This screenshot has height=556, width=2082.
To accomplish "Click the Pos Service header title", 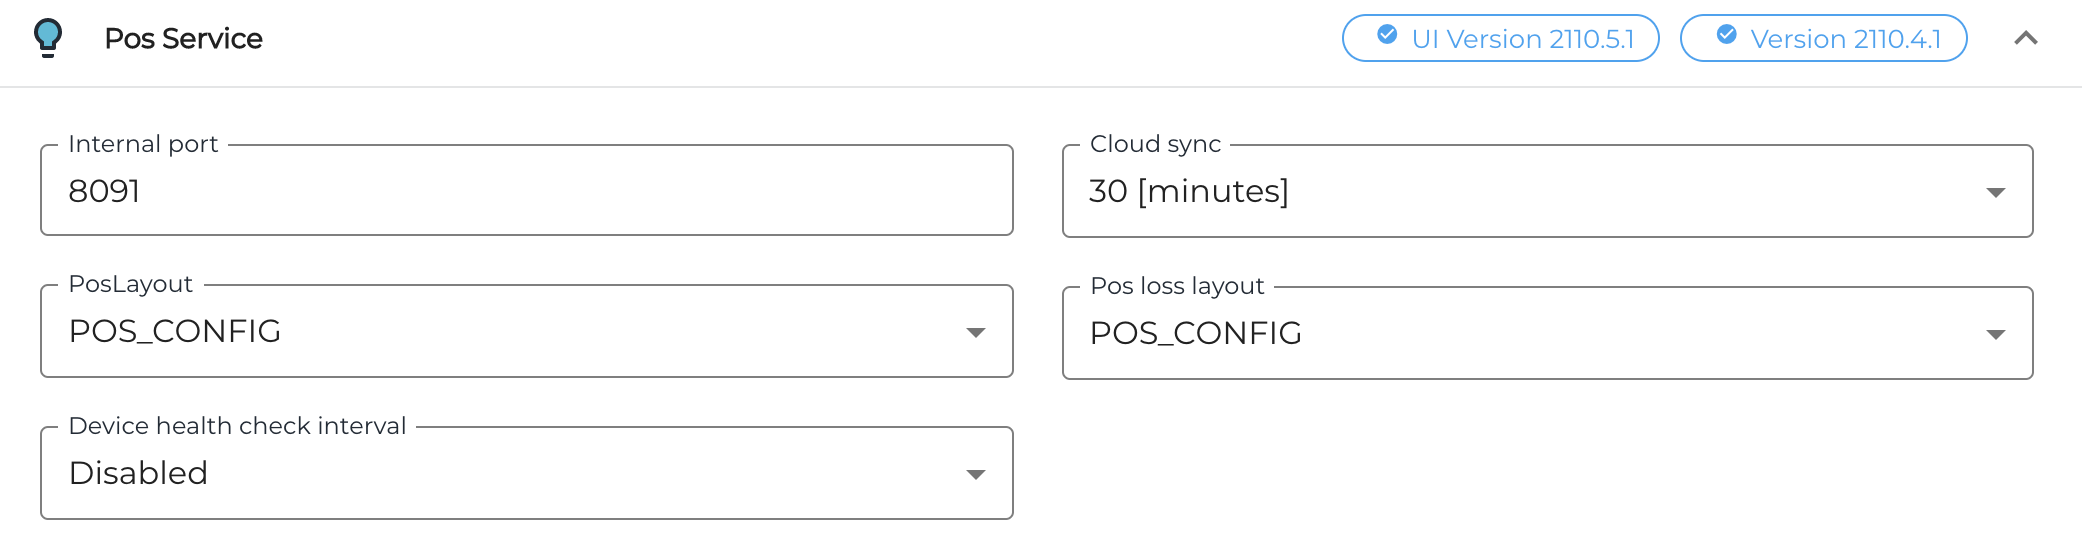I will pos(183,38).
